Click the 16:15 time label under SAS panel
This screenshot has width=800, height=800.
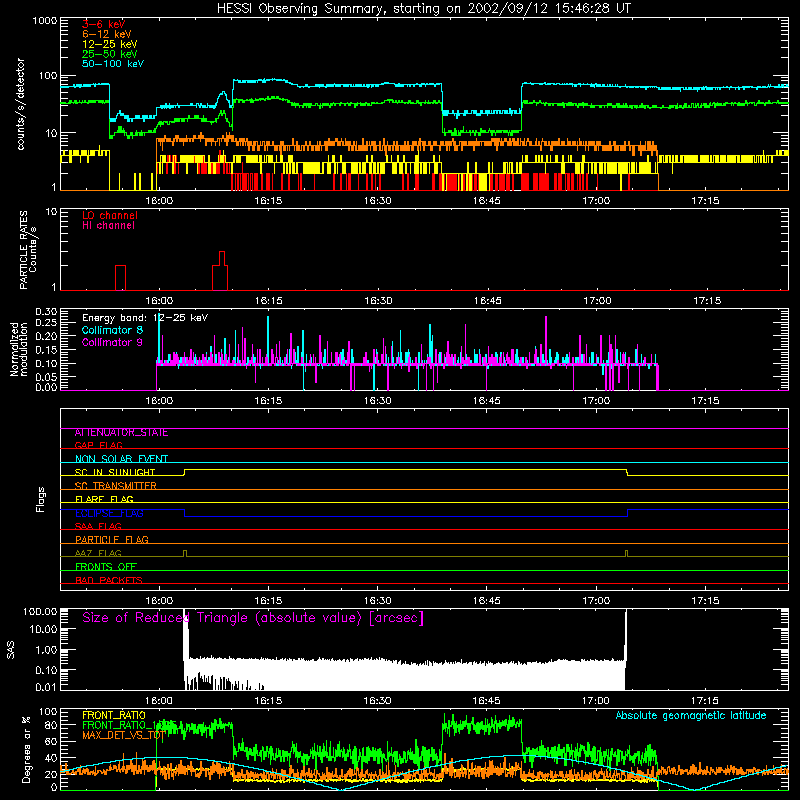click(268, 701)
